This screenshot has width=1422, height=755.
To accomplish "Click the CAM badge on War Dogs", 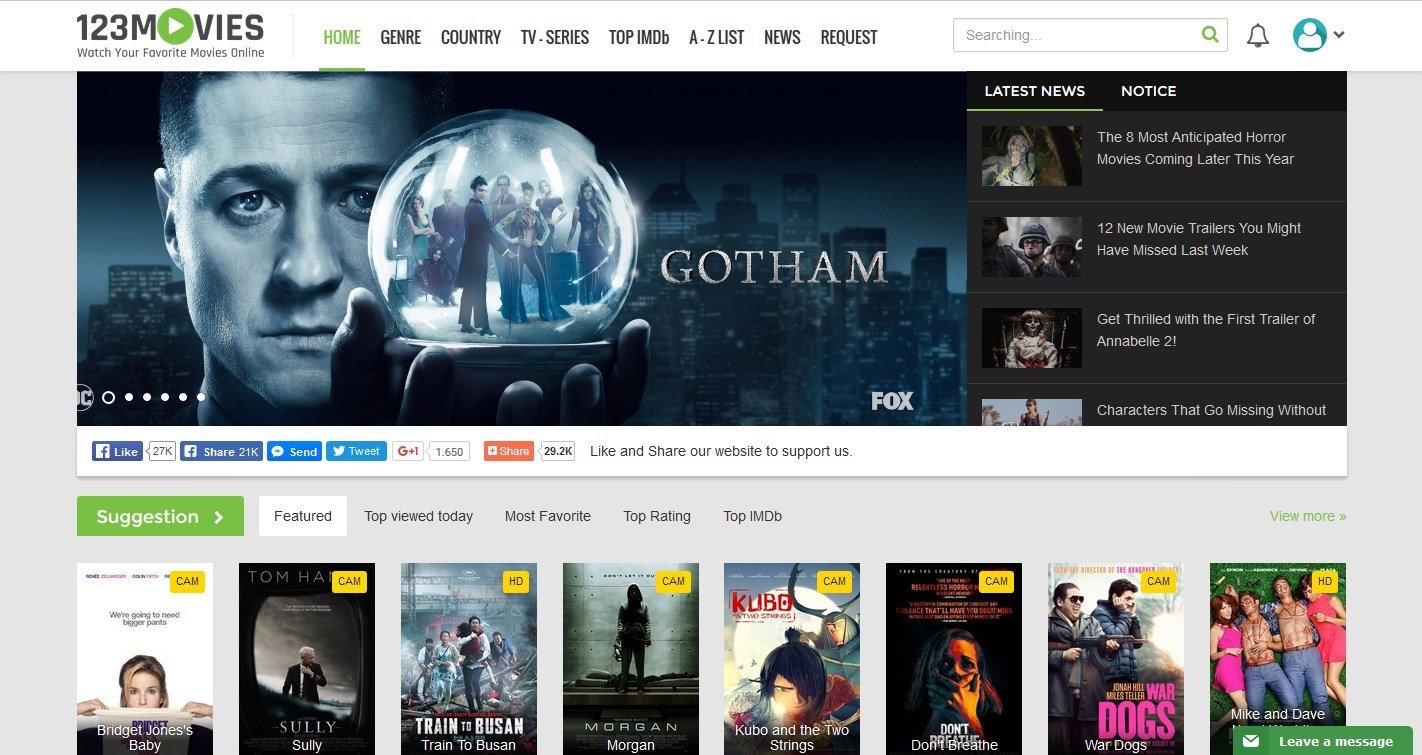I will pos(1158,581).
